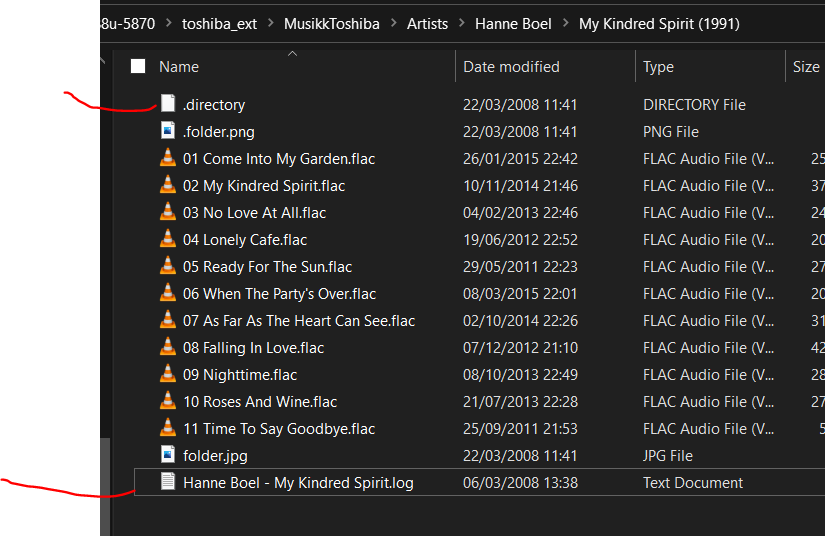Go to My Kindred Spirit (1991) breadcrumb
825x536 pixels.
pos(659,23)
